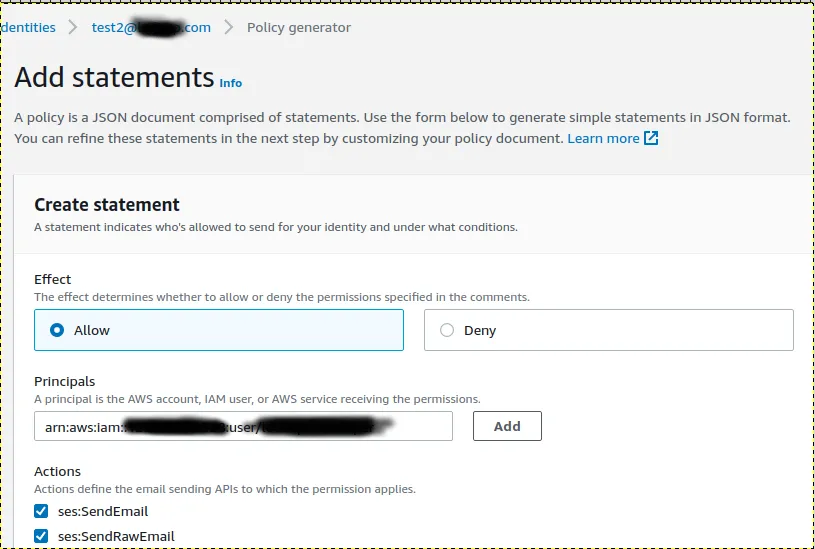This screenshot has height=549, width=815.
Task: Click the external link icon after Learn more
Action: tap(651, 138)
